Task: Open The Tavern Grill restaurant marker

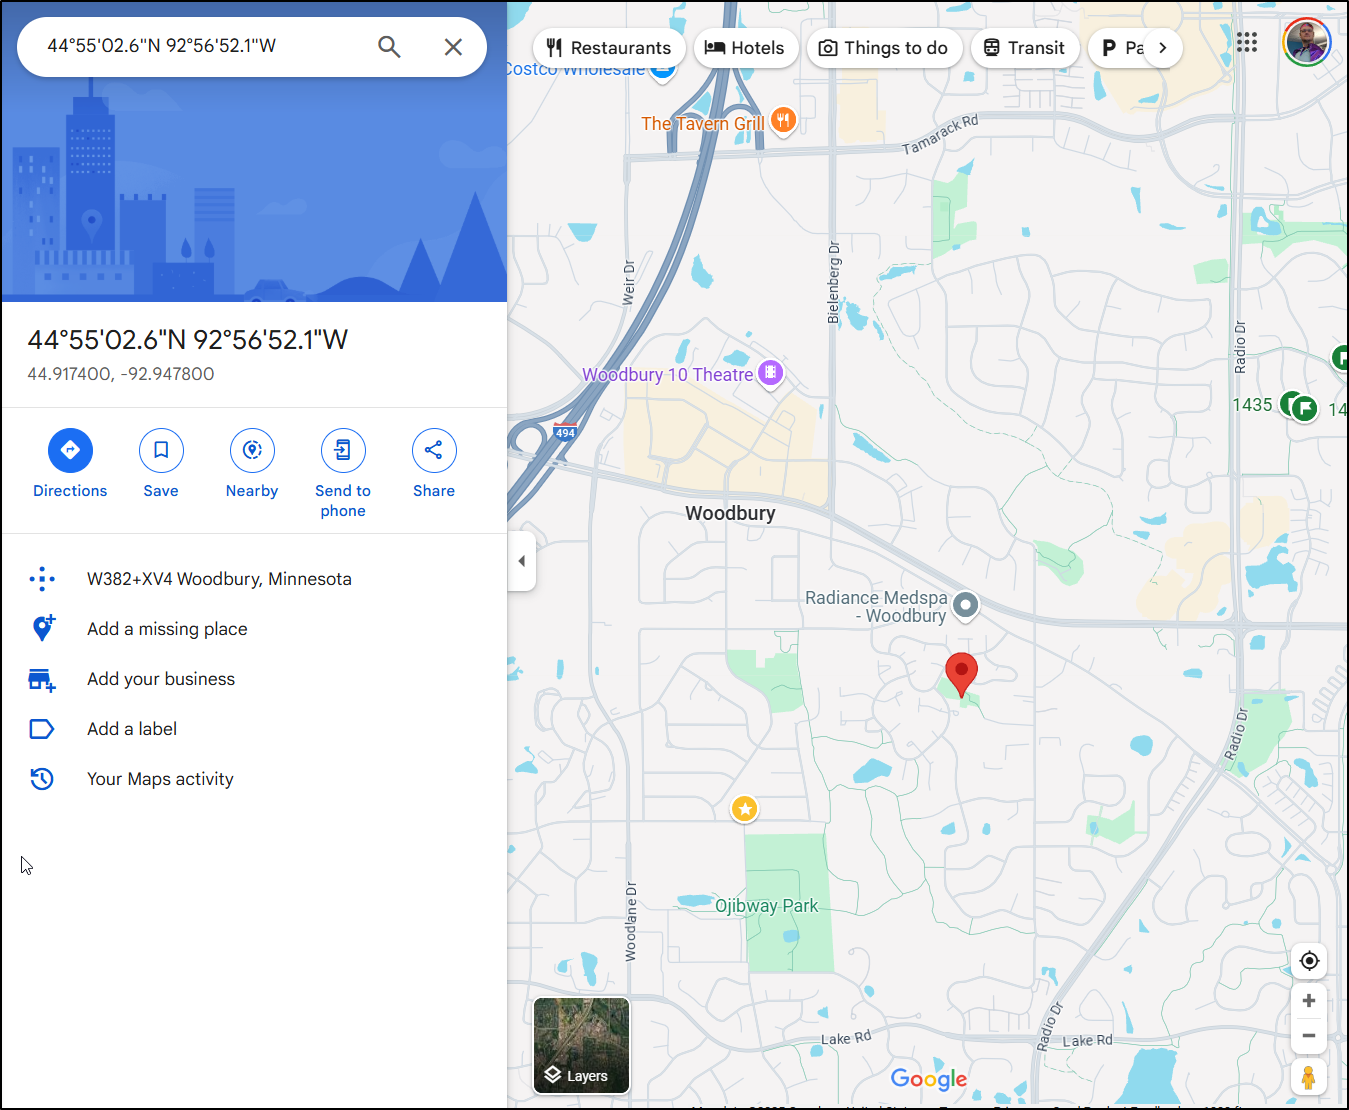Action: pyautogui.click(x=784, y=122)
